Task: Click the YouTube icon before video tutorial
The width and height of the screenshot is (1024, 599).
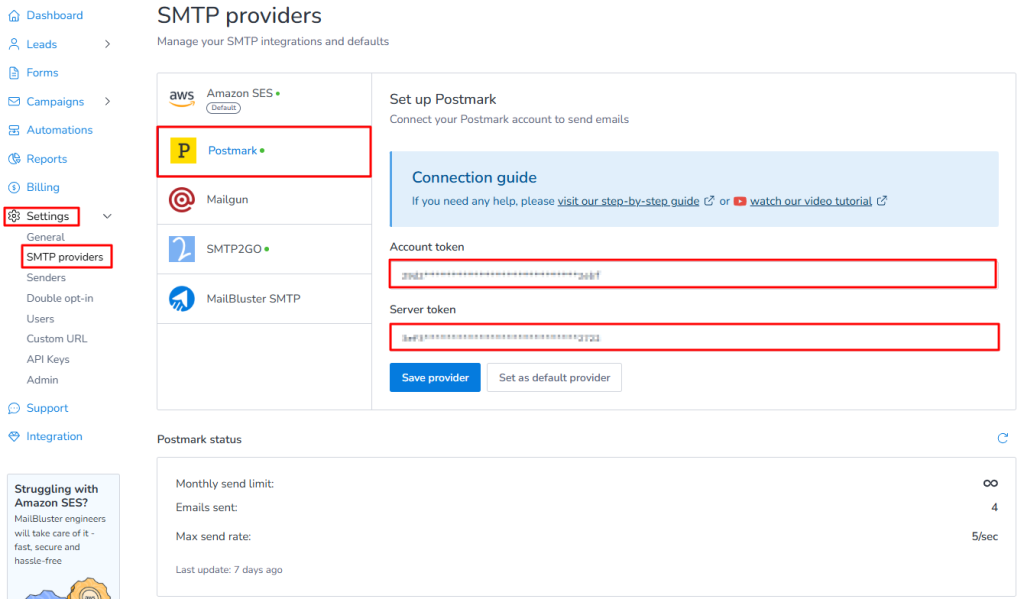Action: (x=739, y=201)
